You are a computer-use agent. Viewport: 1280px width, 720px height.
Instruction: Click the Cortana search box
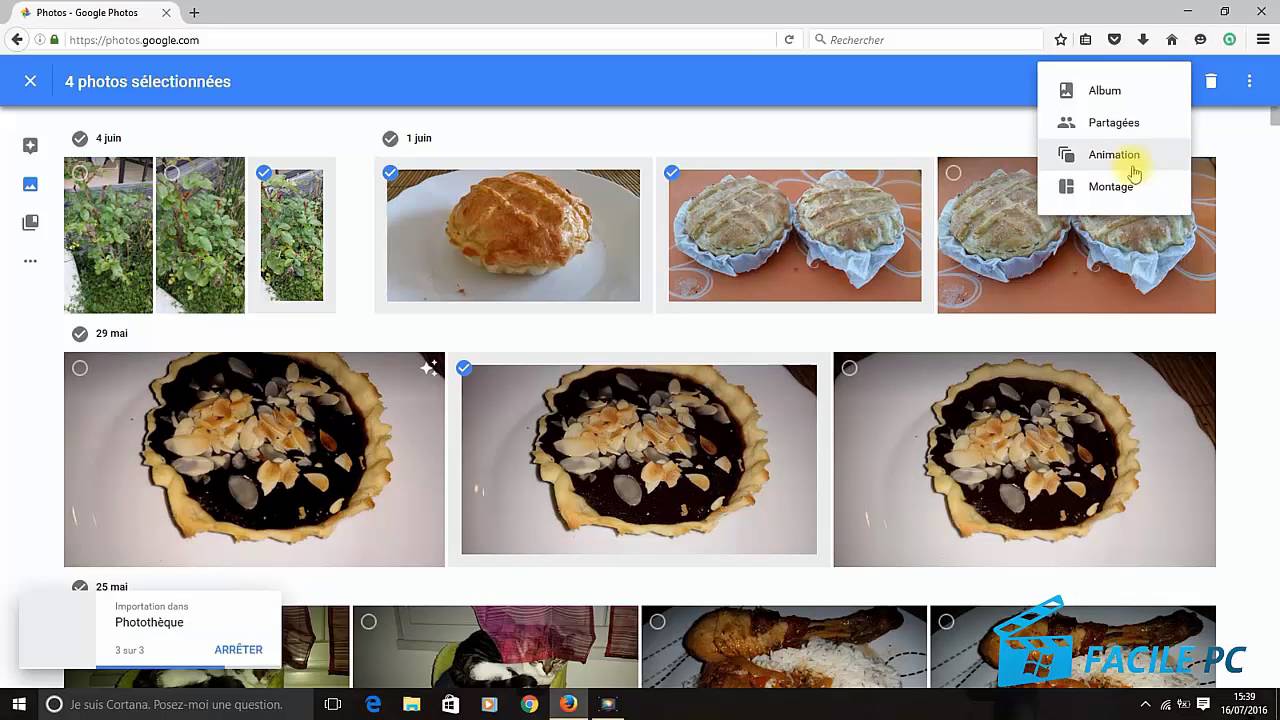point(176,704)
